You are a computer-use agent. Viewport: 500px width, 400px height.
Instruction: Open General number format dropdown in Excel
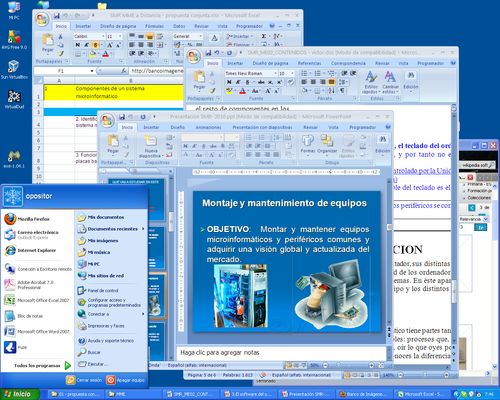point(201,36)
